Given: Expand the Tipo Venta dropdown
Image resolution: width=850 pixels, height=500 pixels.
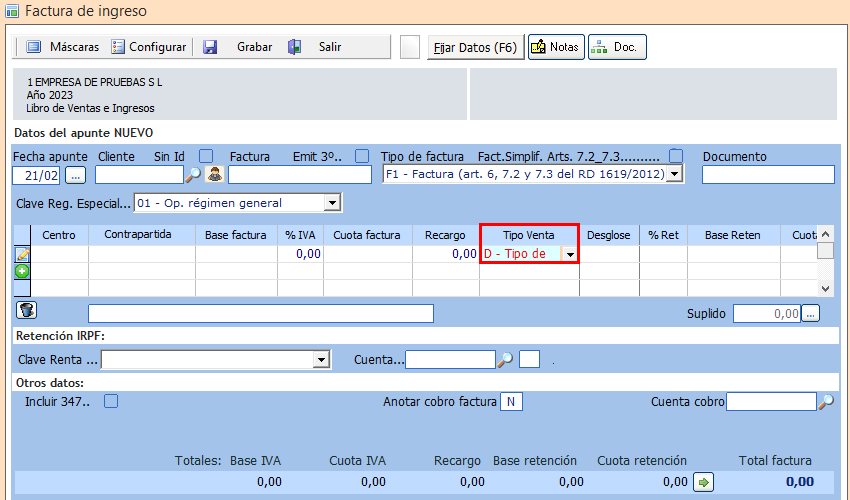Looking at the screenshot, I should click(569, 254).
